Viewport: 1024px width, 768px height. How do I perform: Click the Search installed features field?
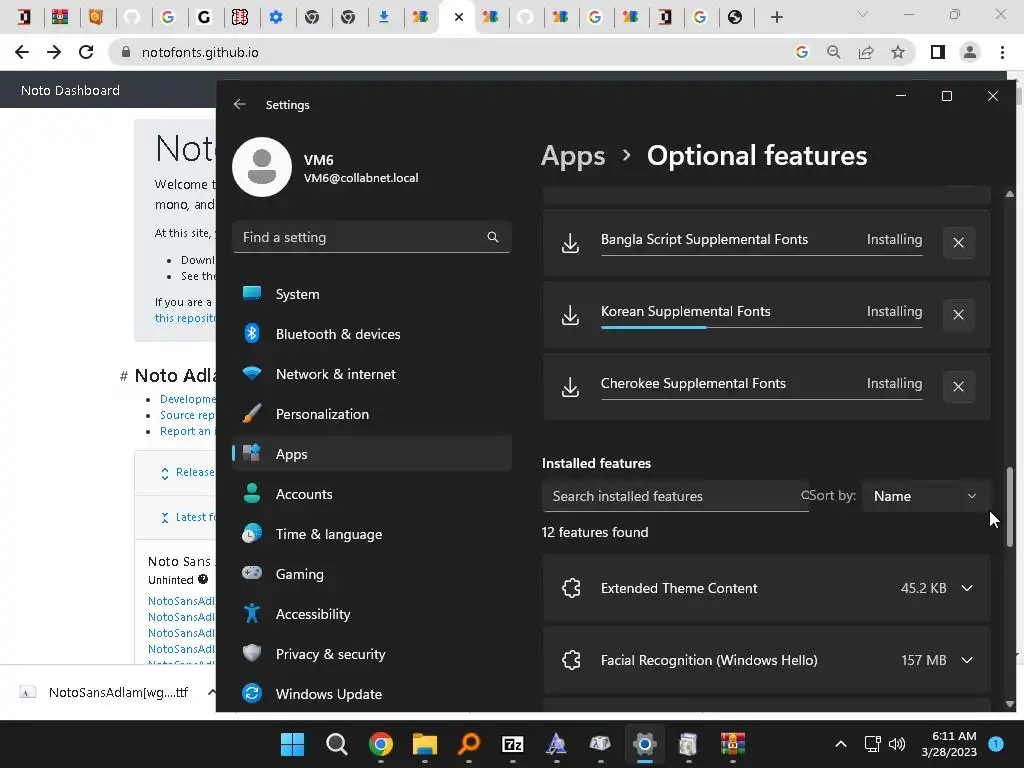675,496
